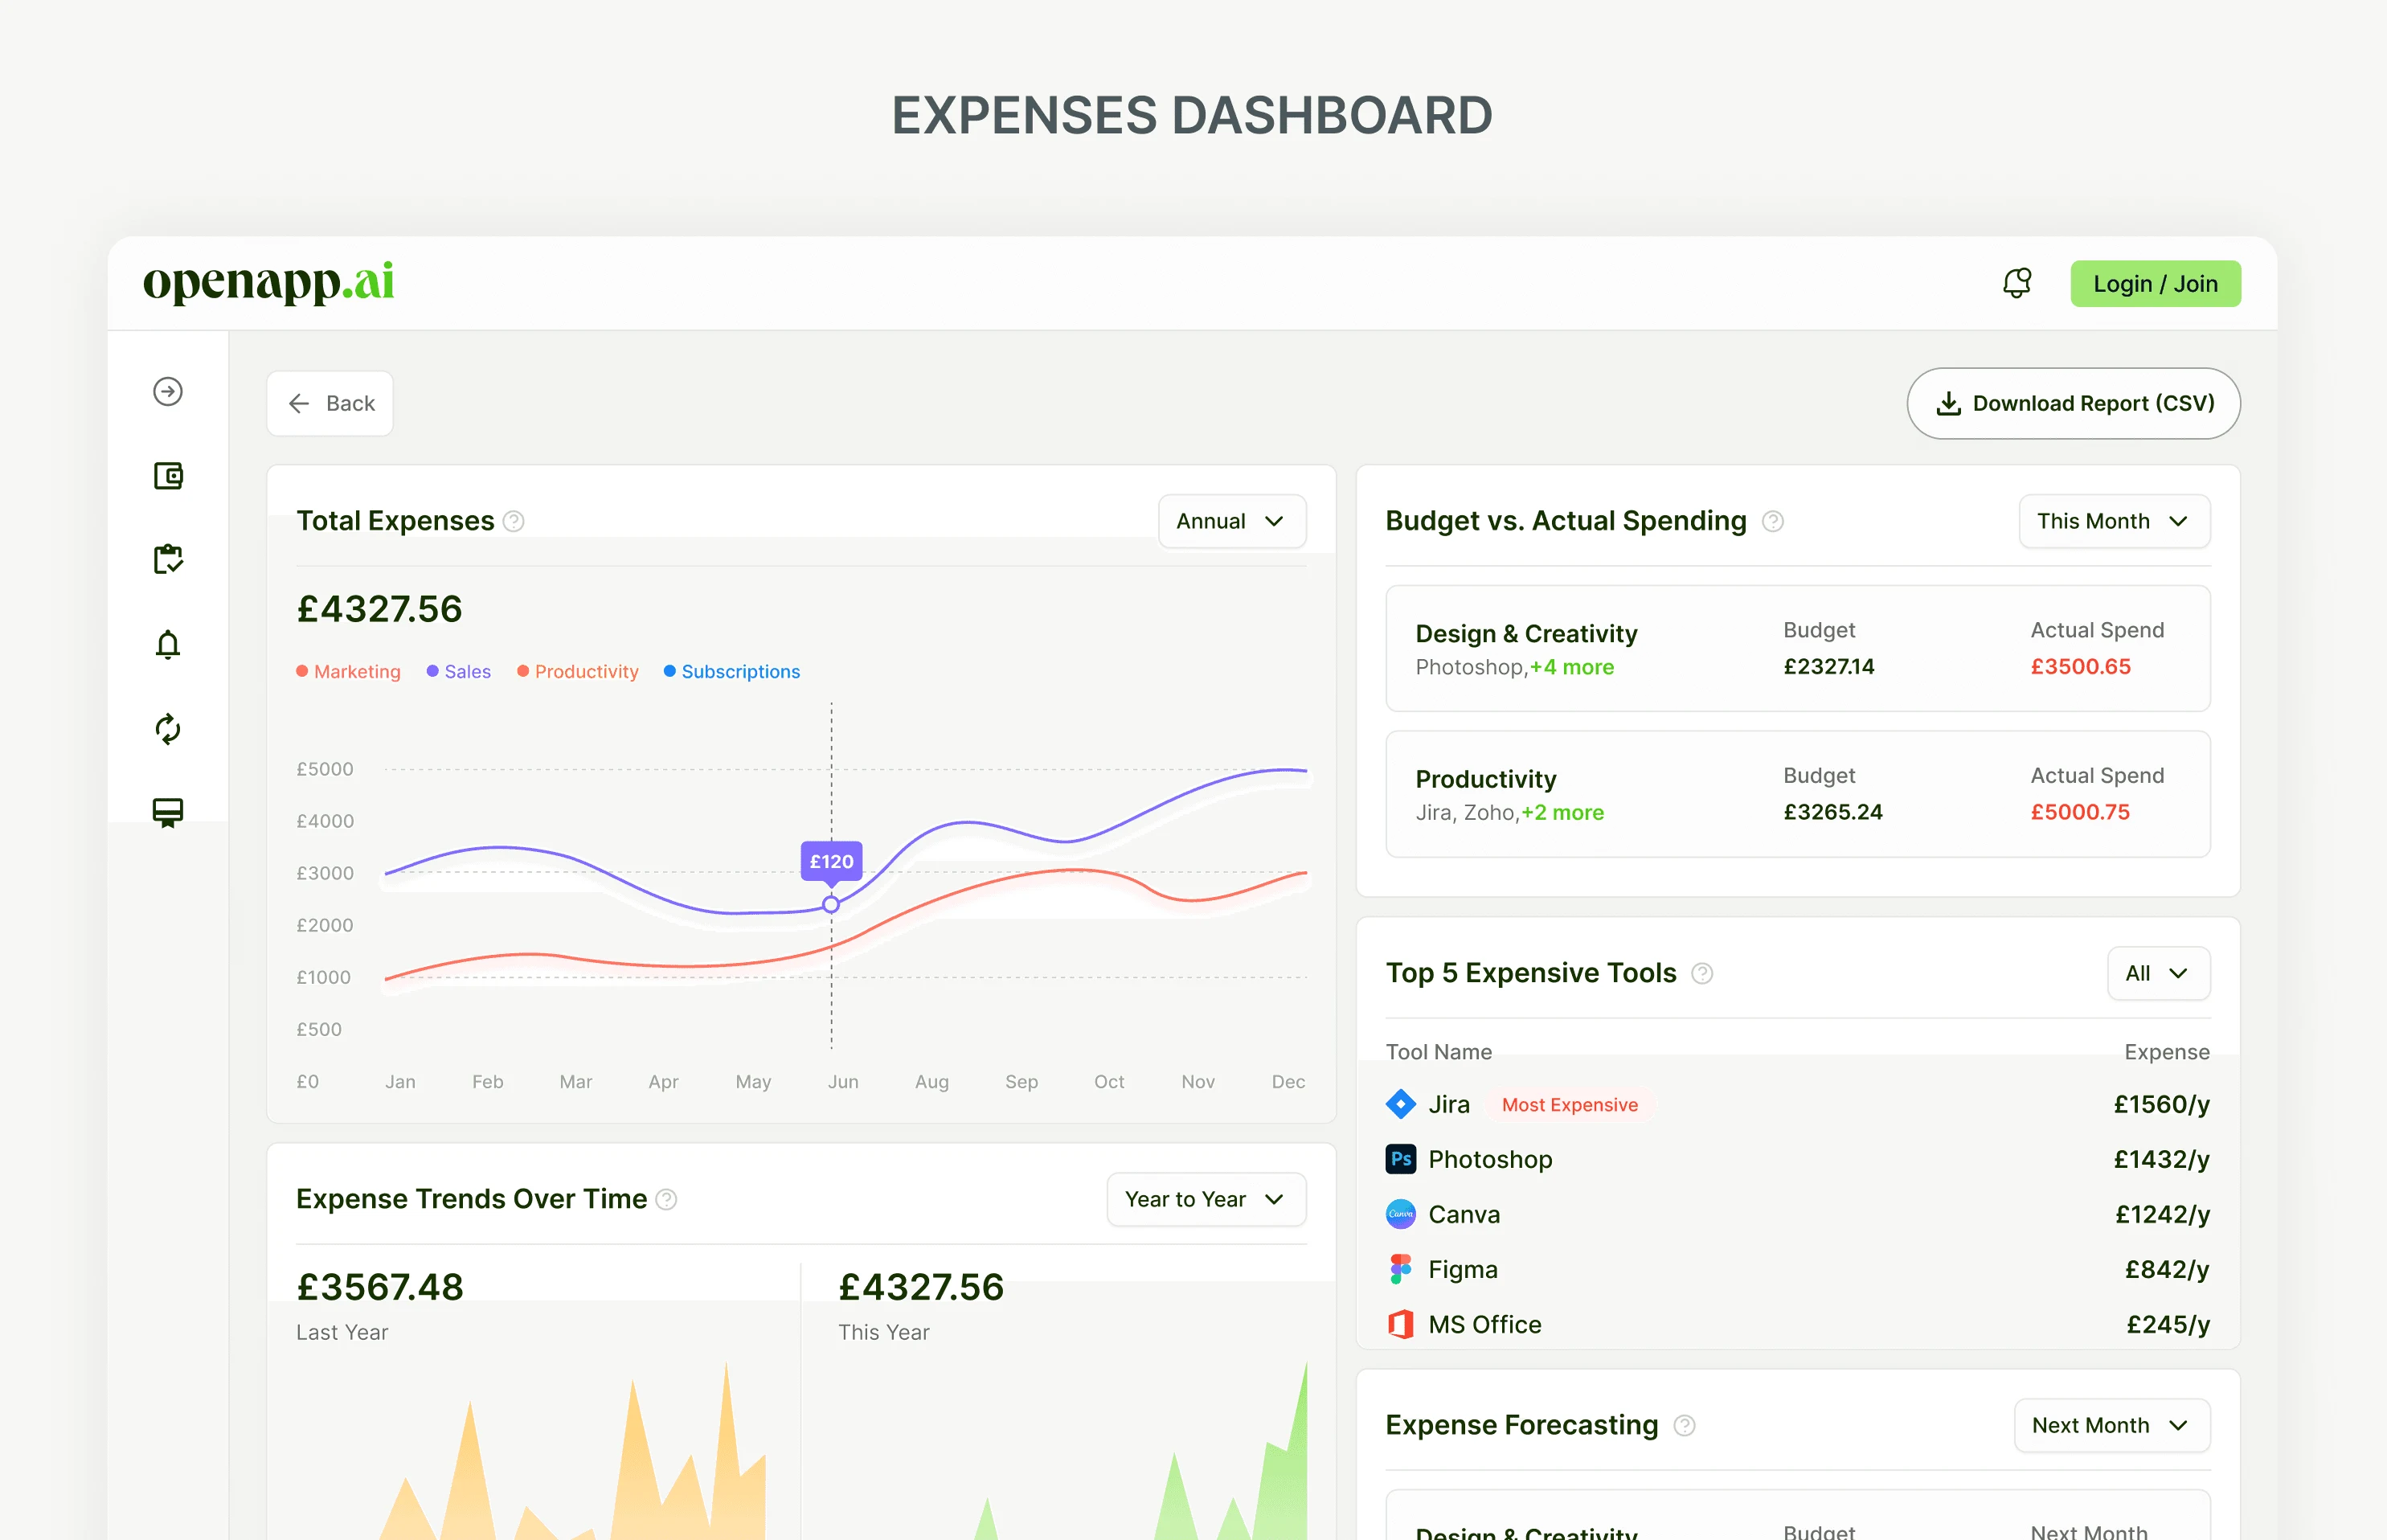This screenshot has height=1540, width=2387.
Task: Toggle Sales series in chart legend
Action: click(459, 671)
